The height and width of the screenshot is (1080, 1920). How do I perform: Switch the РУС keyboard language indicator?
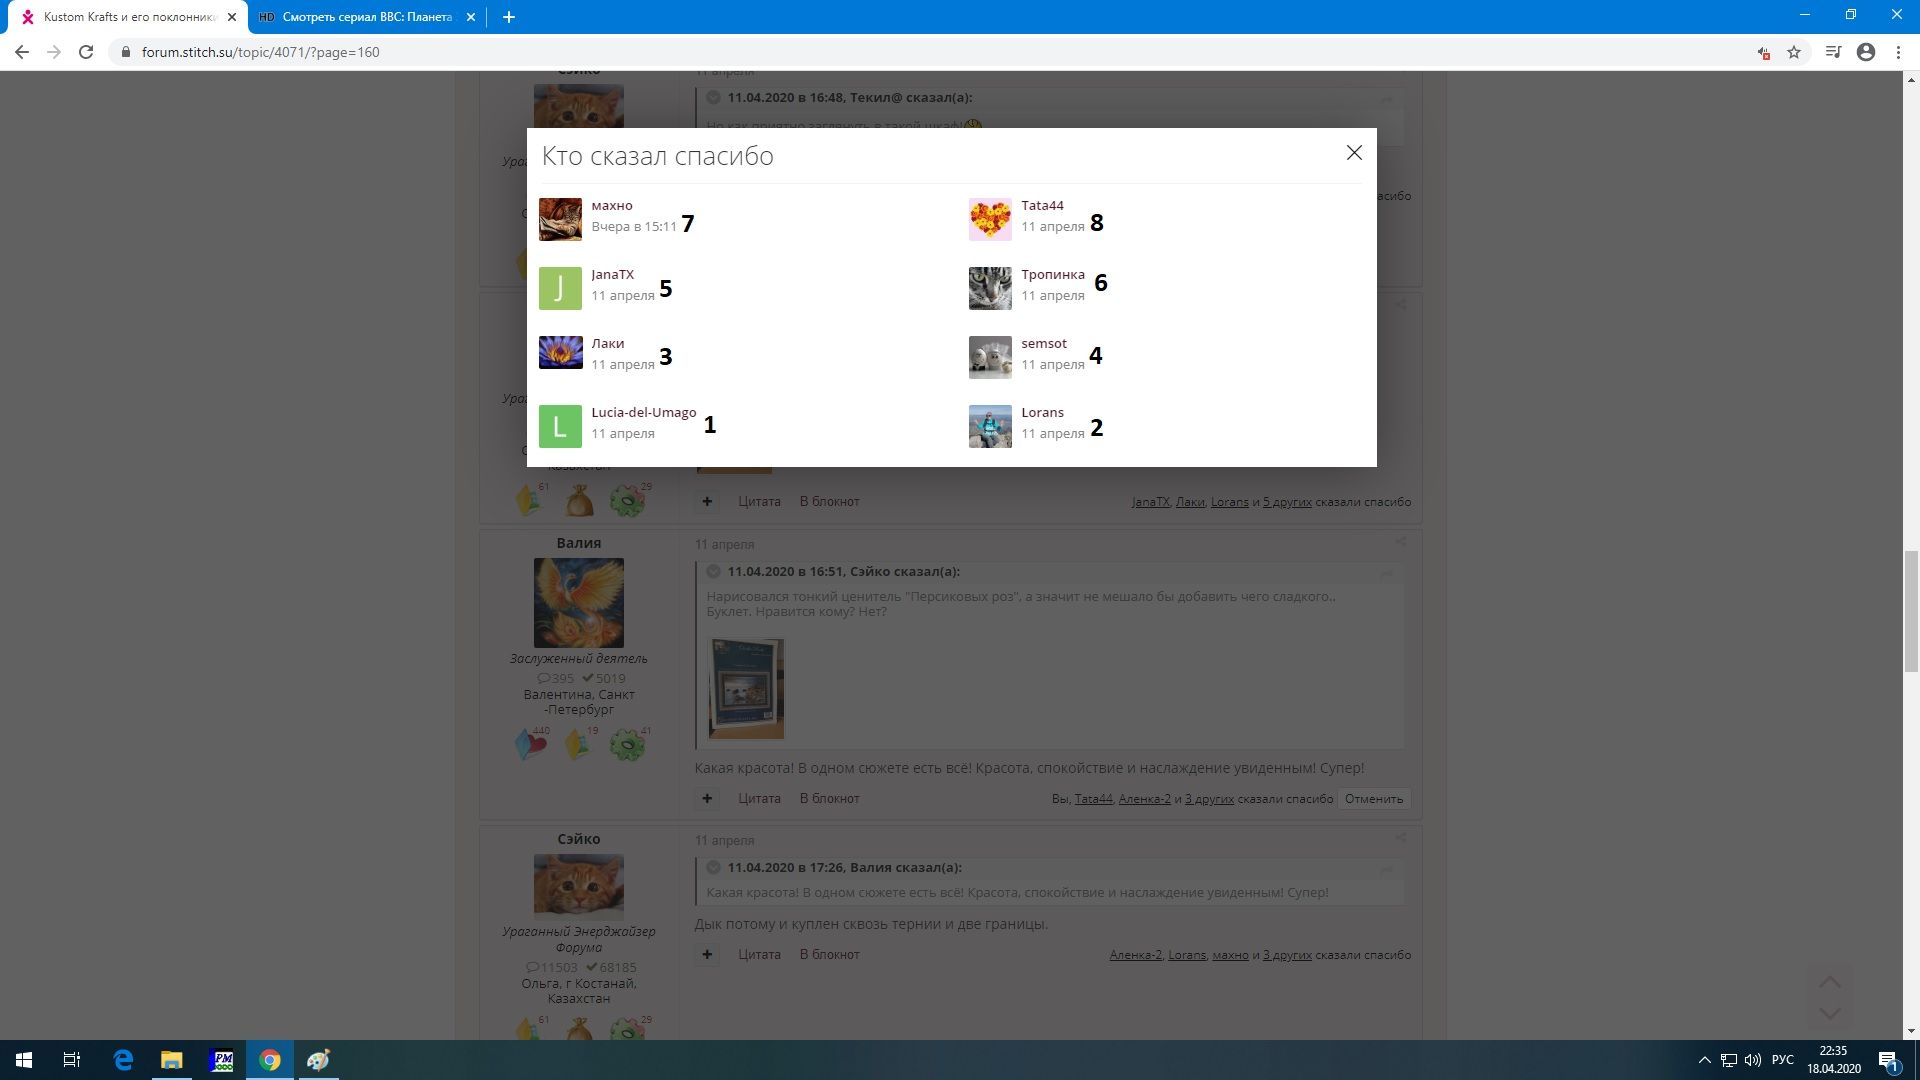pos(1782,1060)
